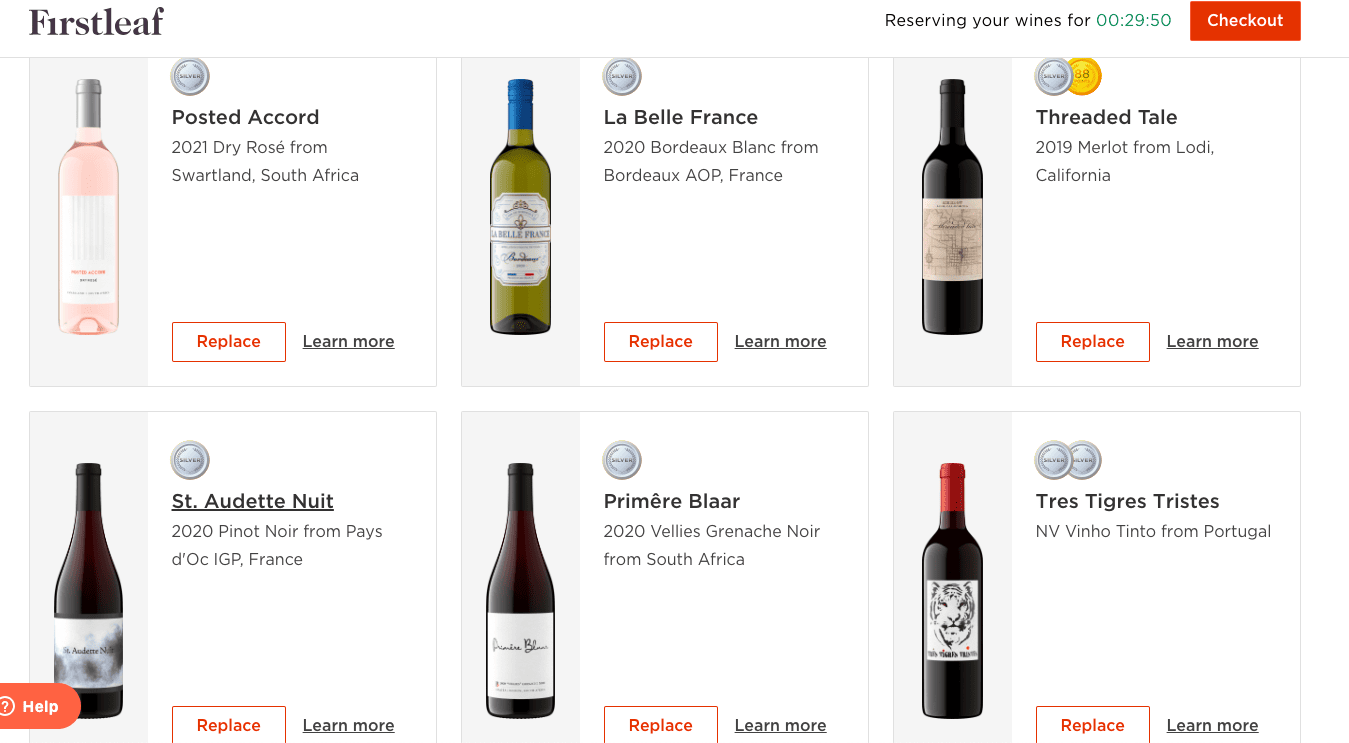Replace the Posted Accord rosé
The width and height of the screenshot is (1349, 743).
tap(229, 342)
